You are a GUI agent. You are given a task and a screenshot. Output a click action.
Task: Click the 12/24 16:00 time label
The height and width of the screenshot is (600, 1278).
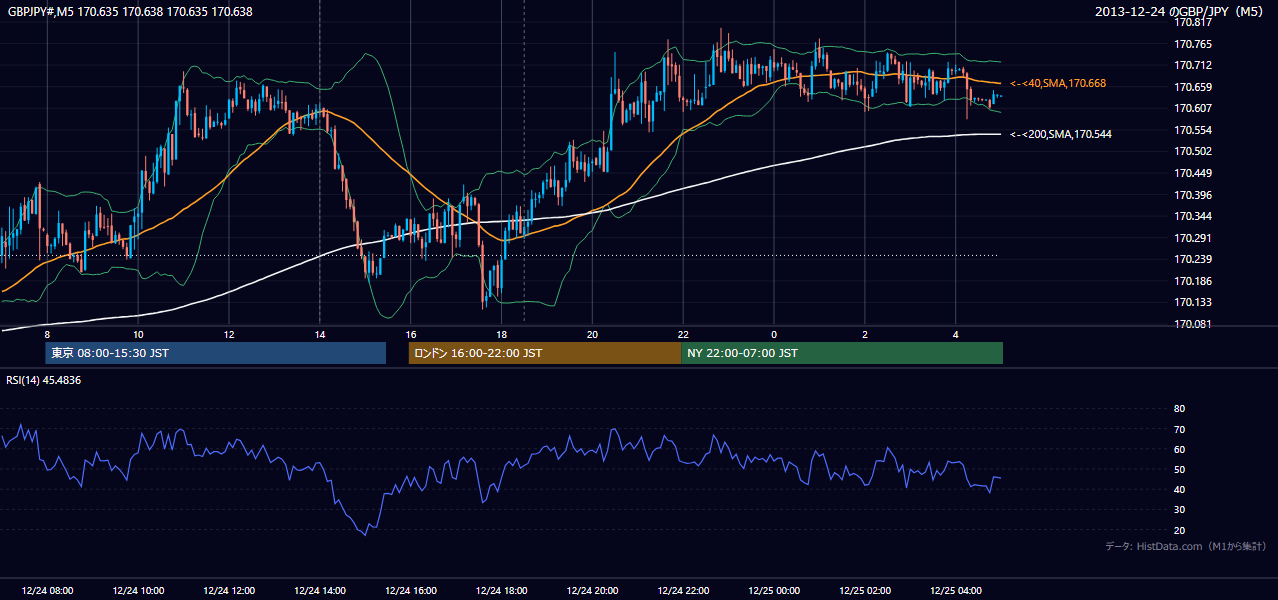tap(411, 591)
